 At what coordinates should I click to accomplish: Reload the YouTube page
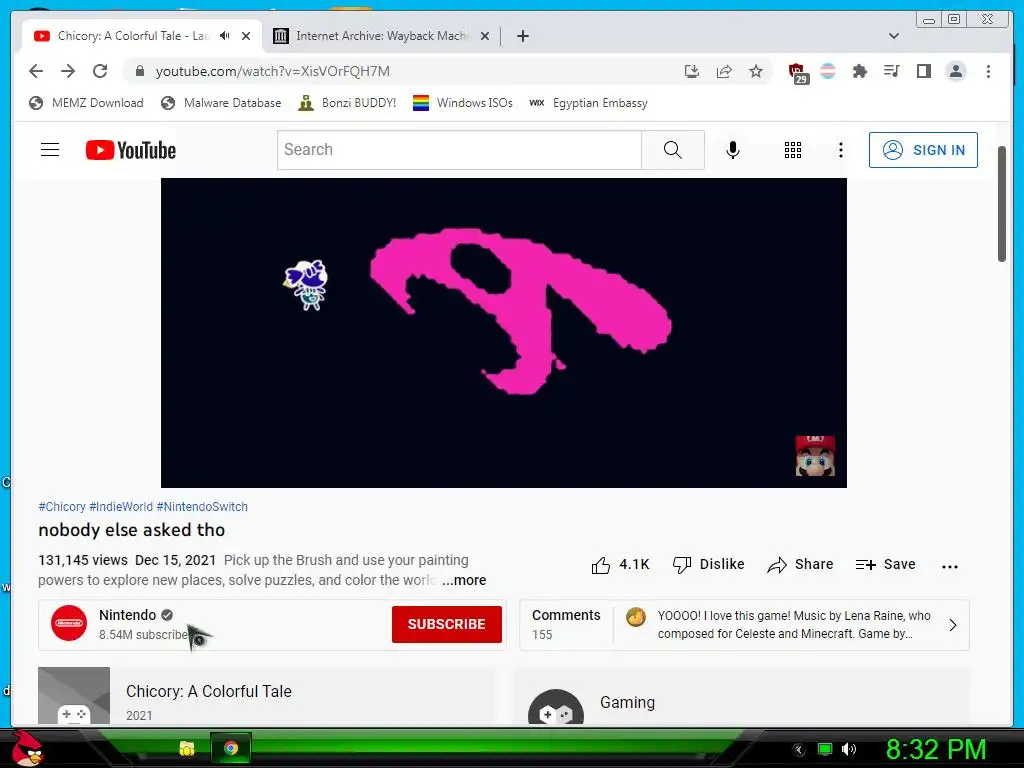click(x=100, y=71)
